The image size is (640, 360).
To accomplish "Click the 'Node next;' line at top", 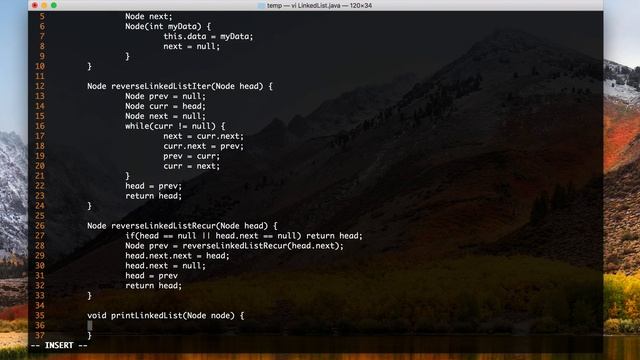I will tap(149, 16).
